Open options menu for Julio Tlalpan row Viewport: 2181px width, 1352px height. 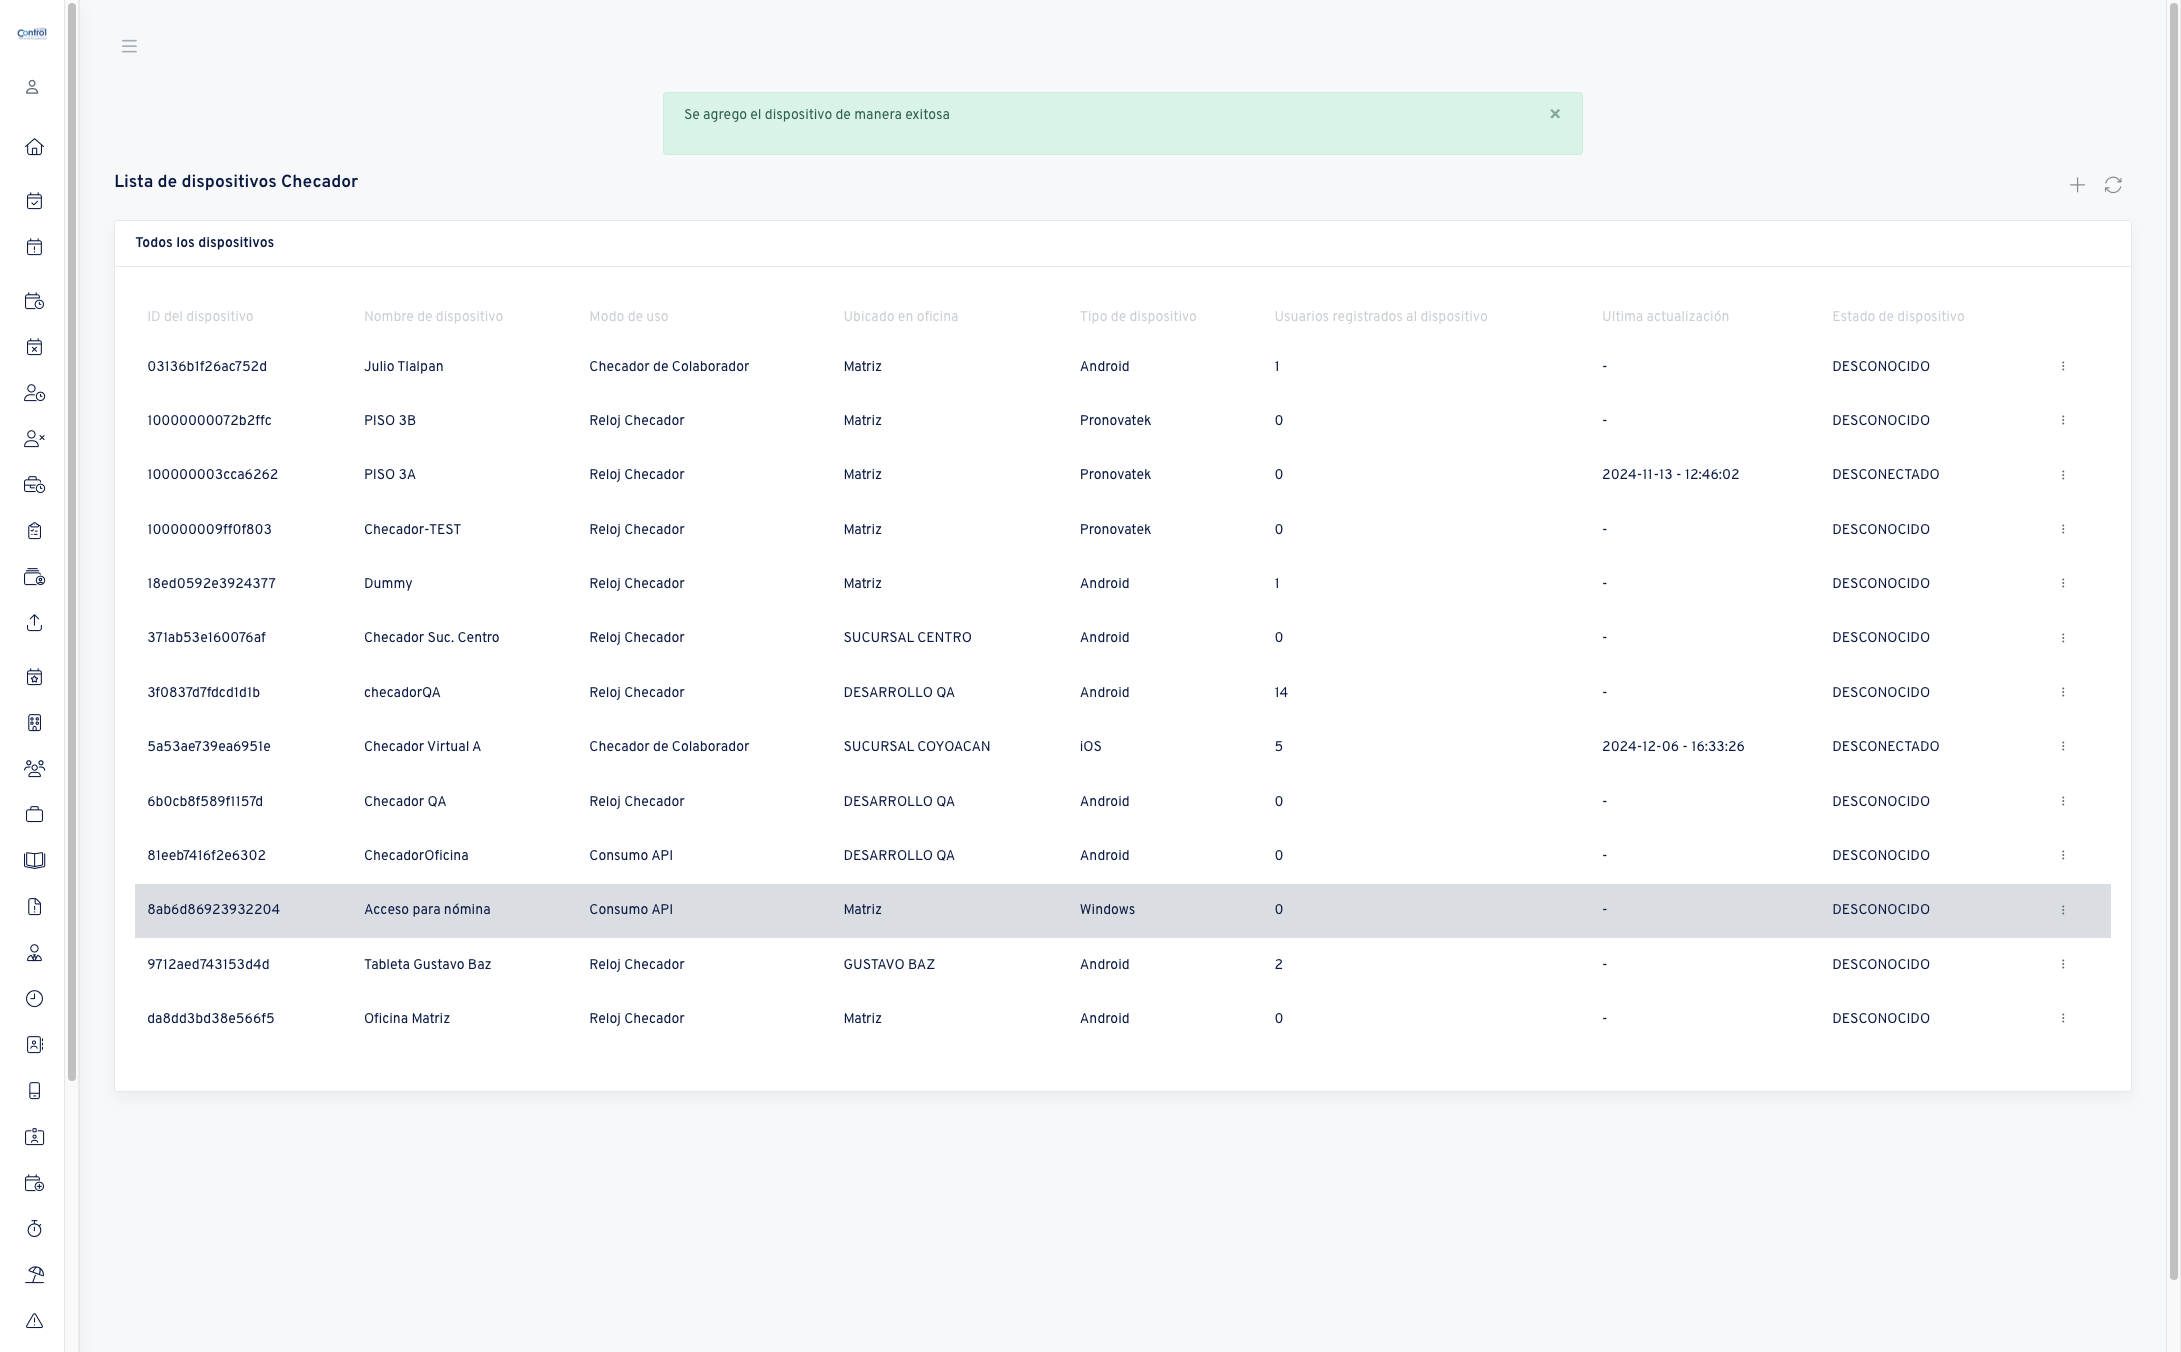2063,367
